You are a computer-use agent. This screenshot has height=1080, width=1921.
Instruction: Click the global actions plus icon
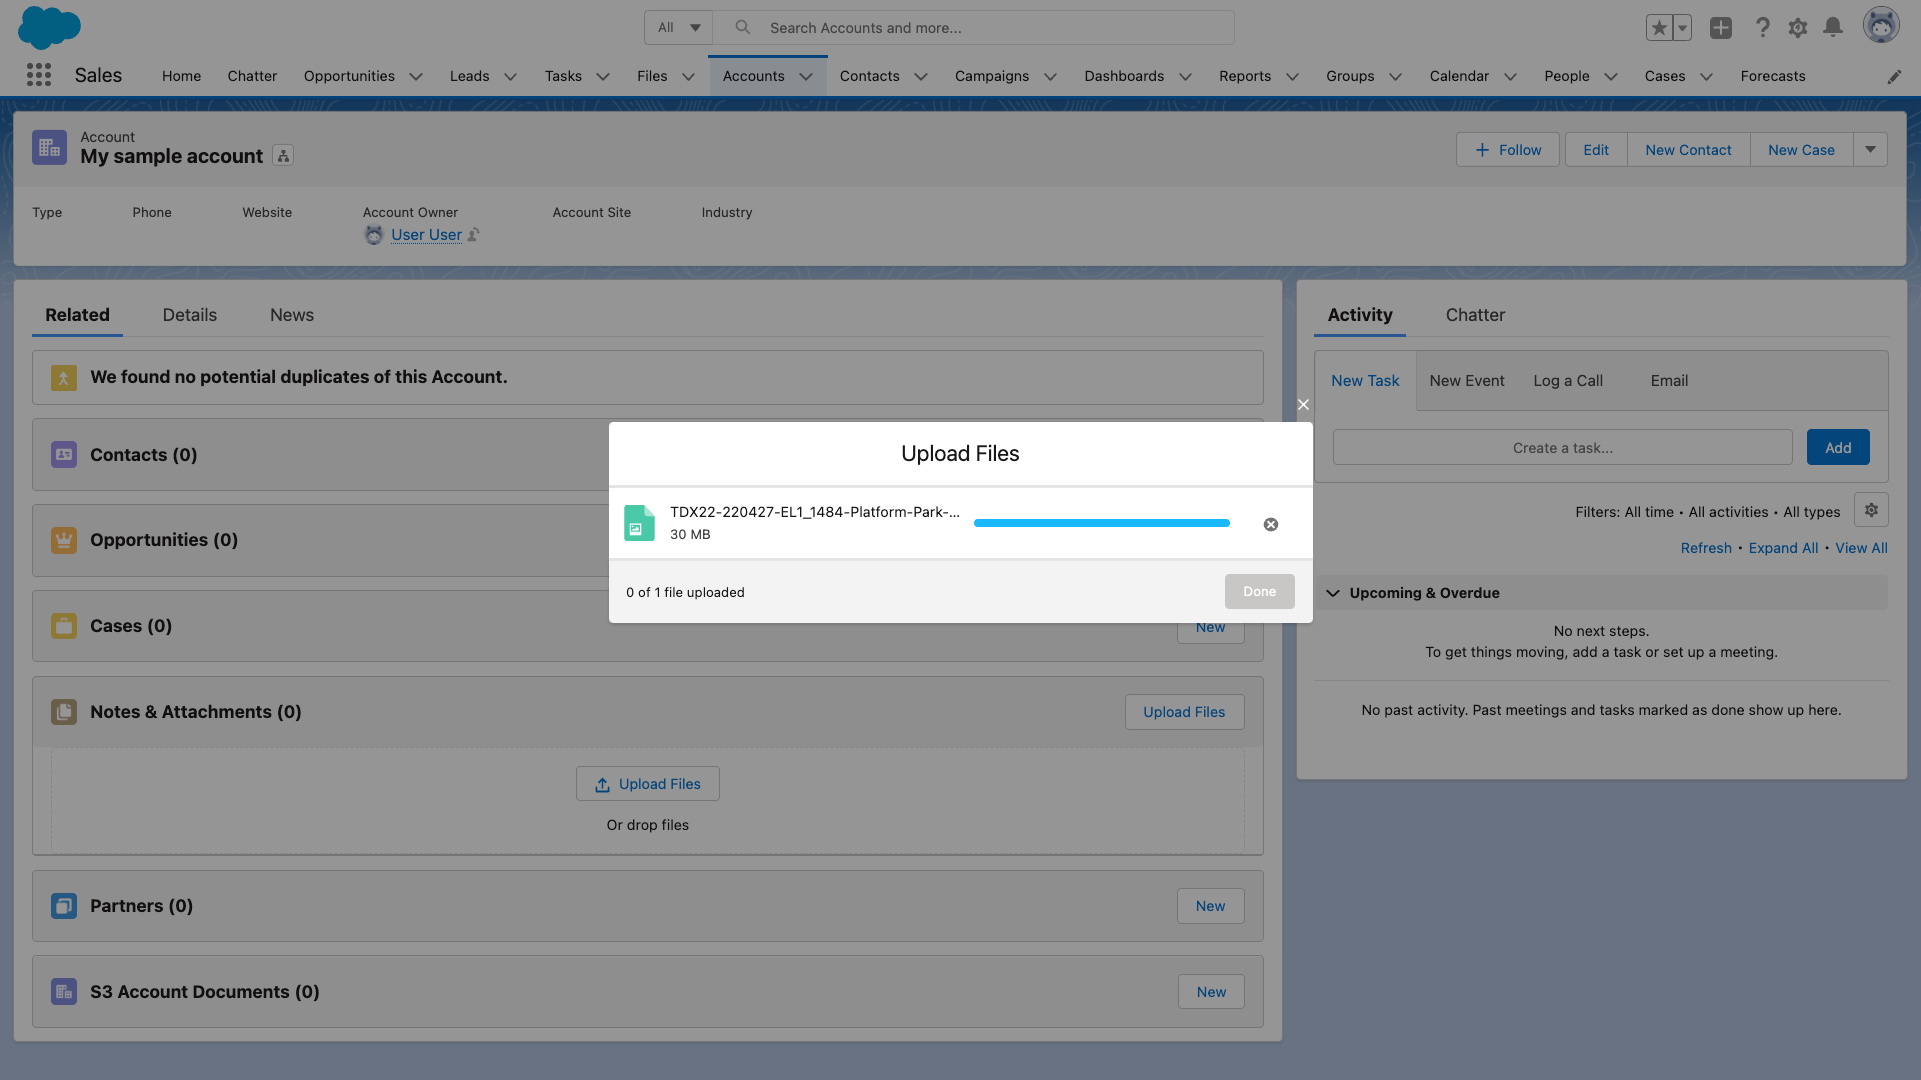tap(1720, 28)
